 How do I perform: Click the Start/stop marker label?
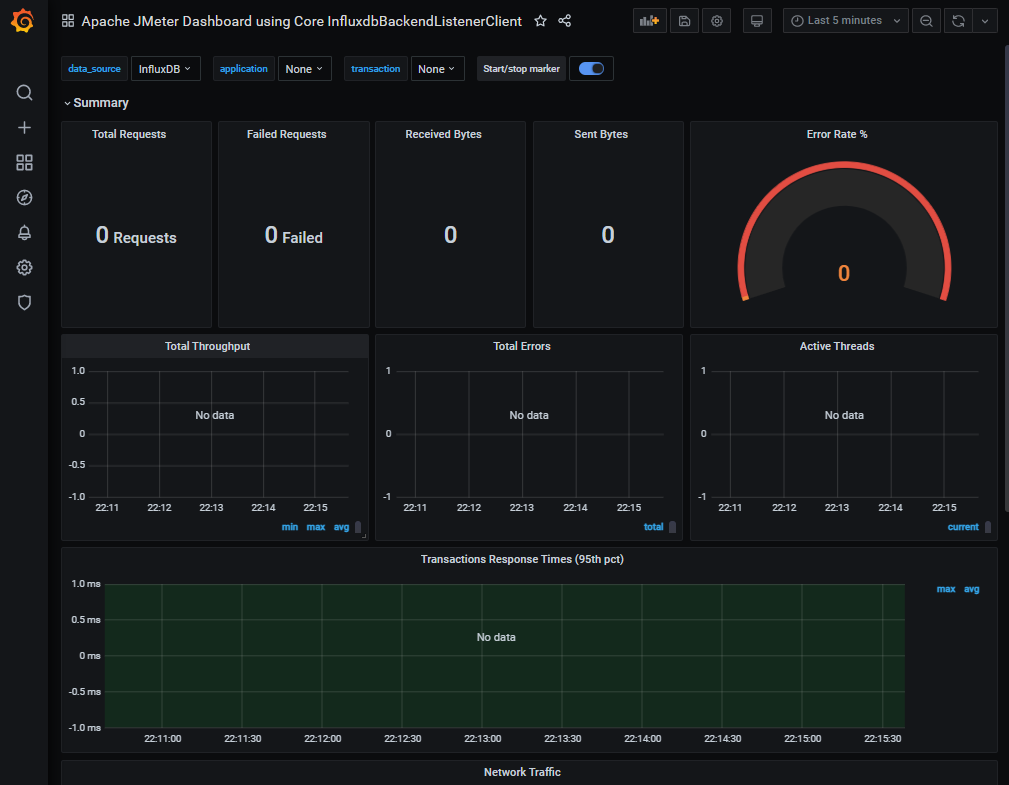[521, 69]
